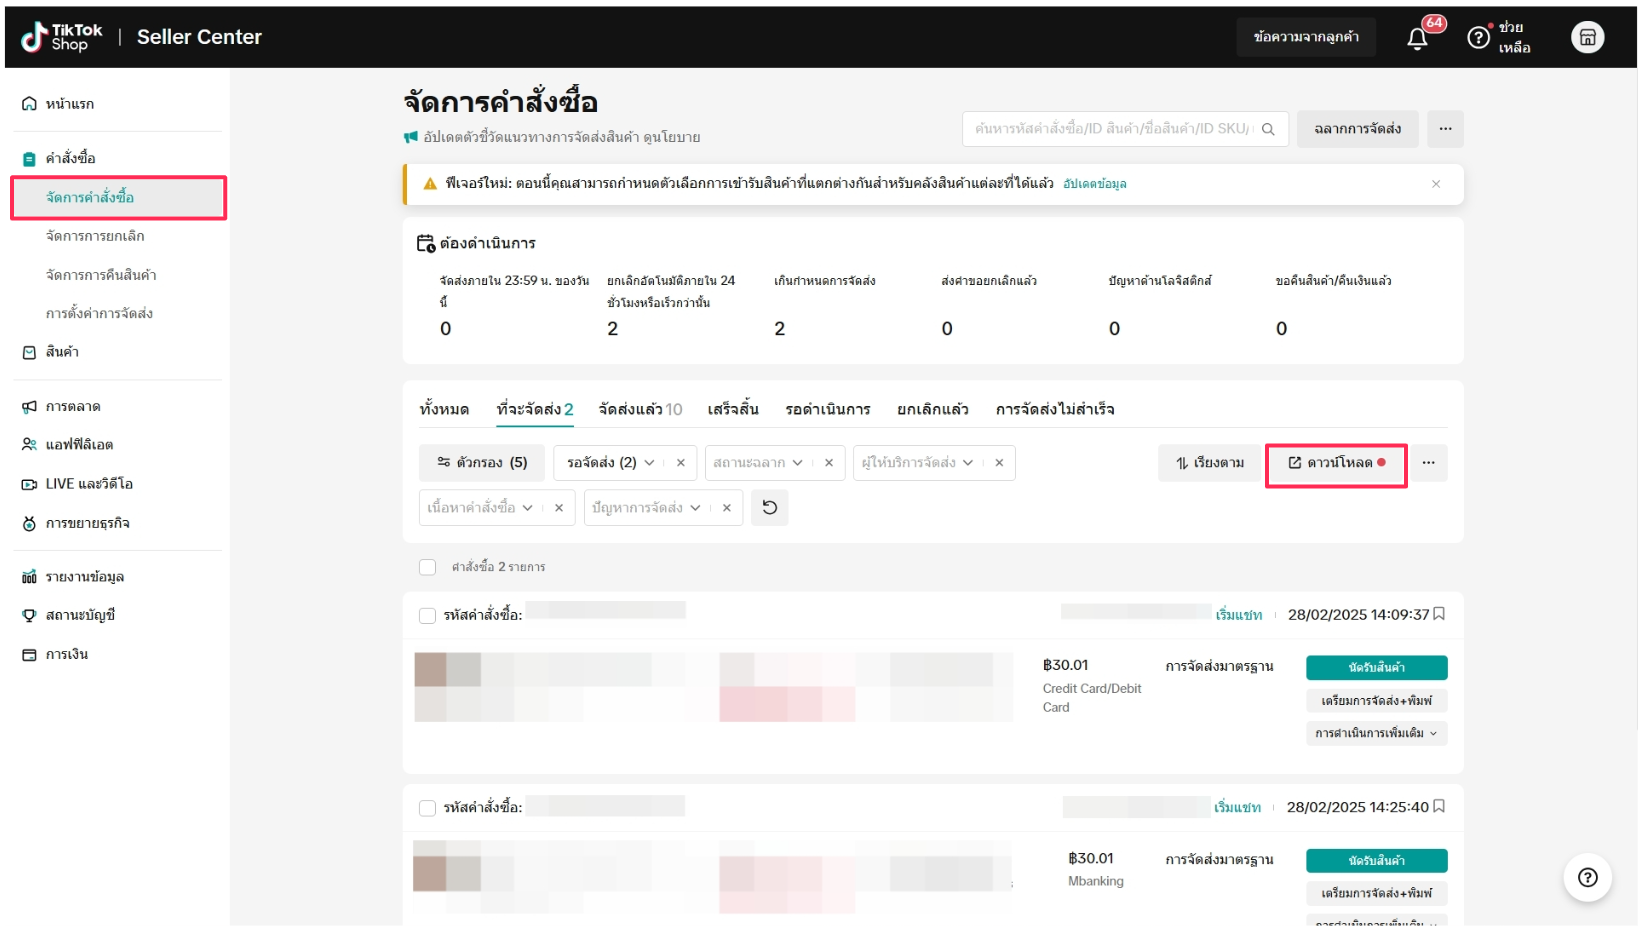Viewport: 1638px width, 926px height.
Task: Open more options beside ฉลากการจัดส่ง
Action: click(x=1445, y=129)
